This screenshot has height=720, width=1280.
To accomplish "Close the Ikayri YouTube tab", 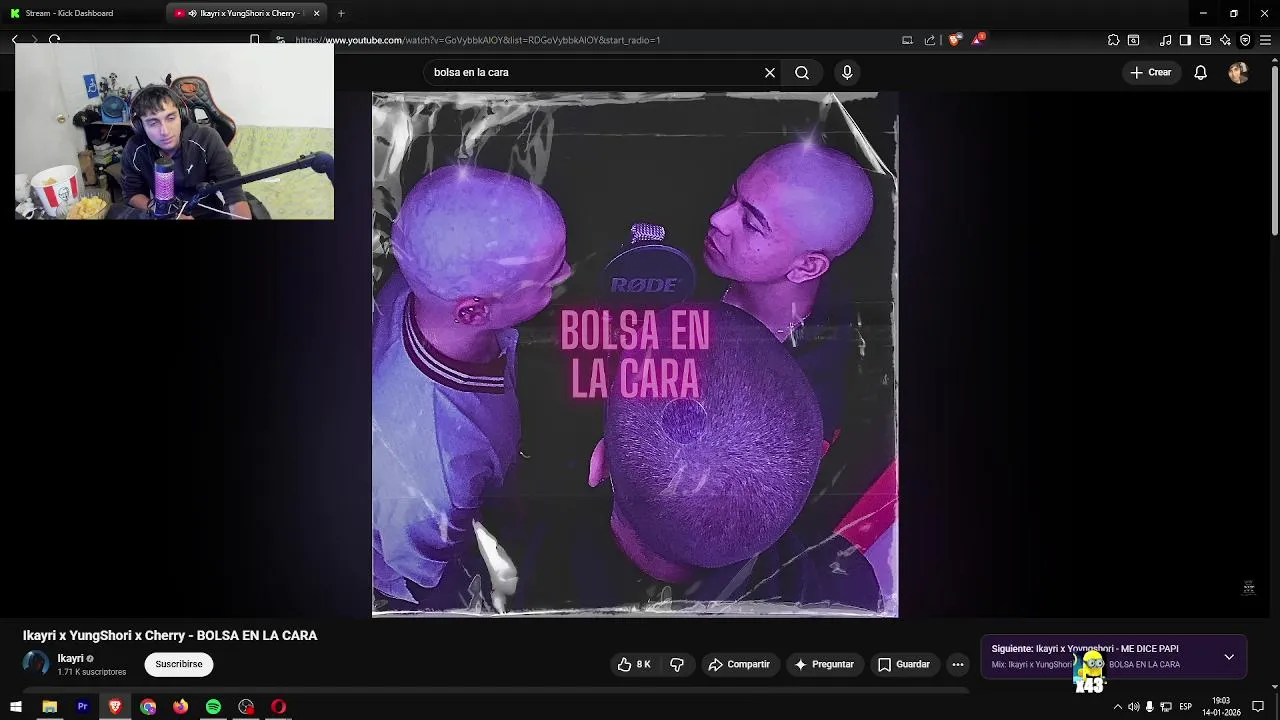I will [317, 13].
